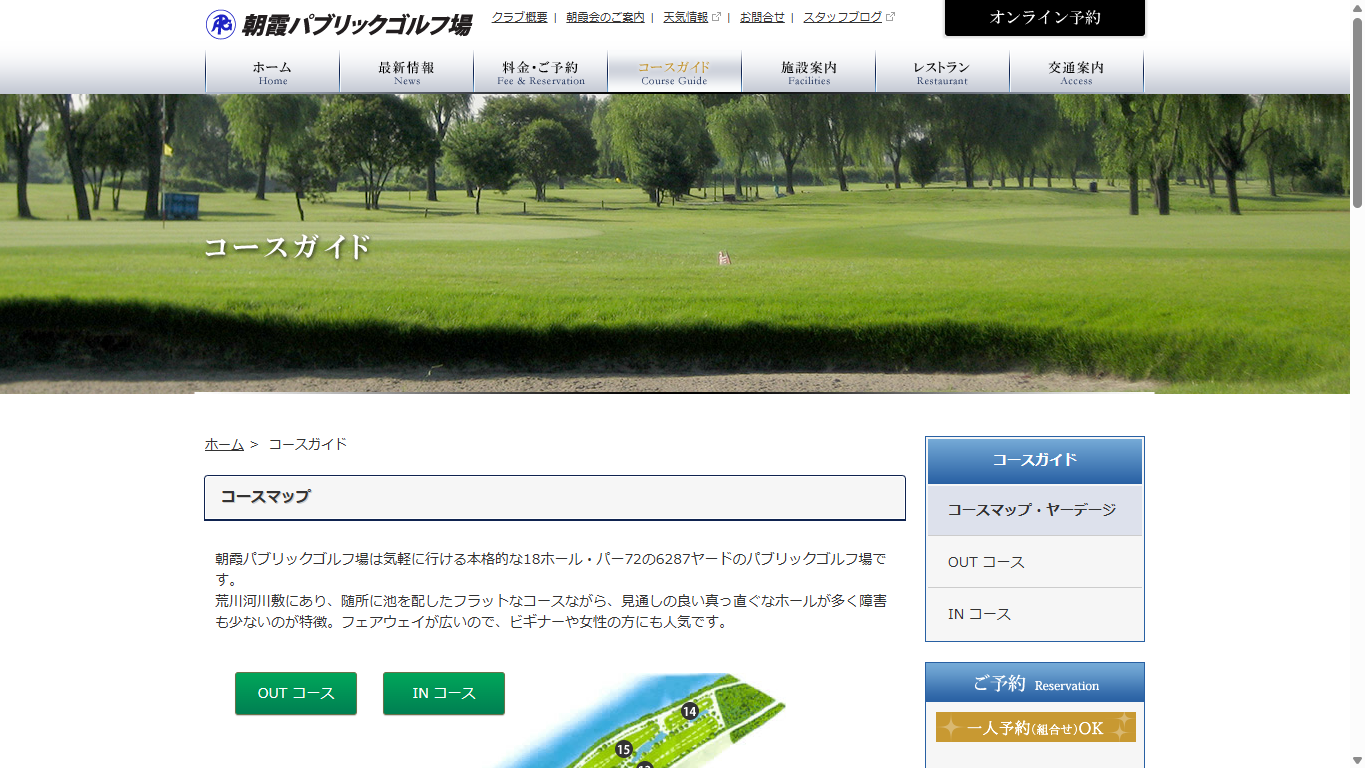Viewport: 1365px width, 768px height.
Task: Open OUT コース in the sidebar menu
Action: click(1035, 562)
